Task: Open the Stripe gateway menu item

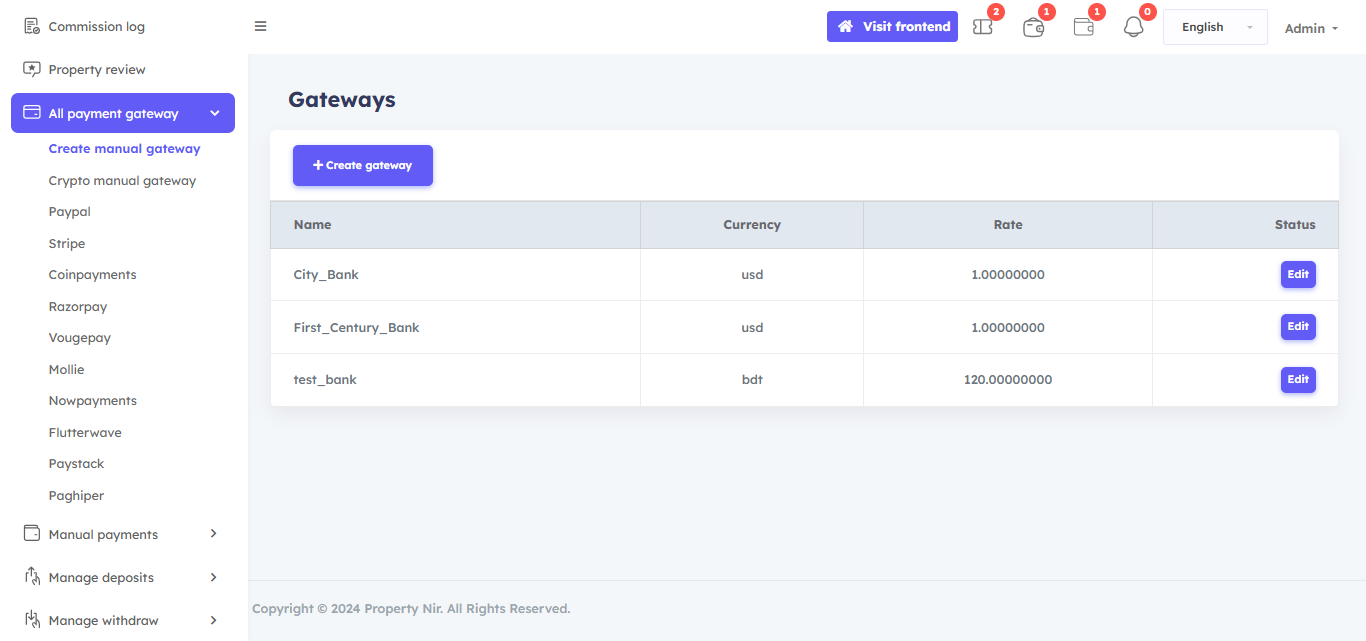Action: 67,244
